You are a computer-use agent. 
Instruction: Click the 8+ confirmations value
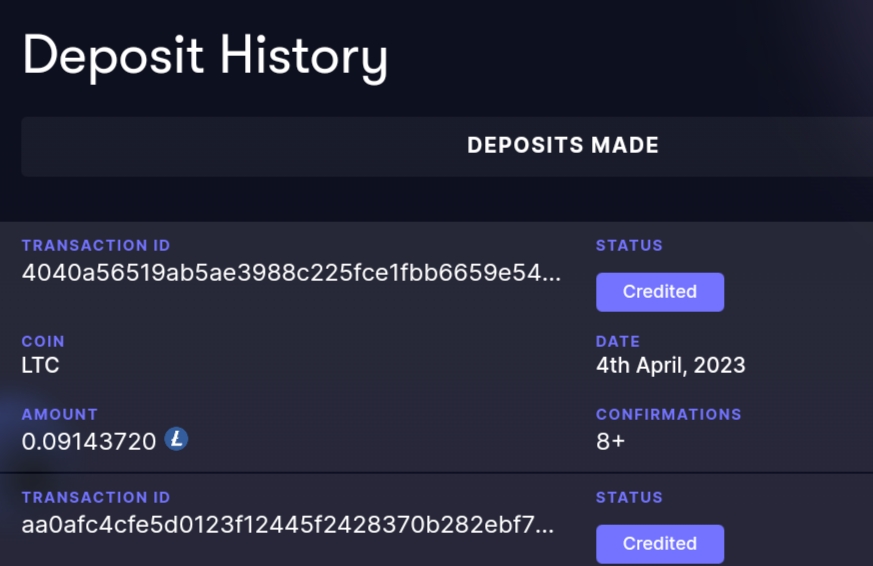(x=610, y=442)
